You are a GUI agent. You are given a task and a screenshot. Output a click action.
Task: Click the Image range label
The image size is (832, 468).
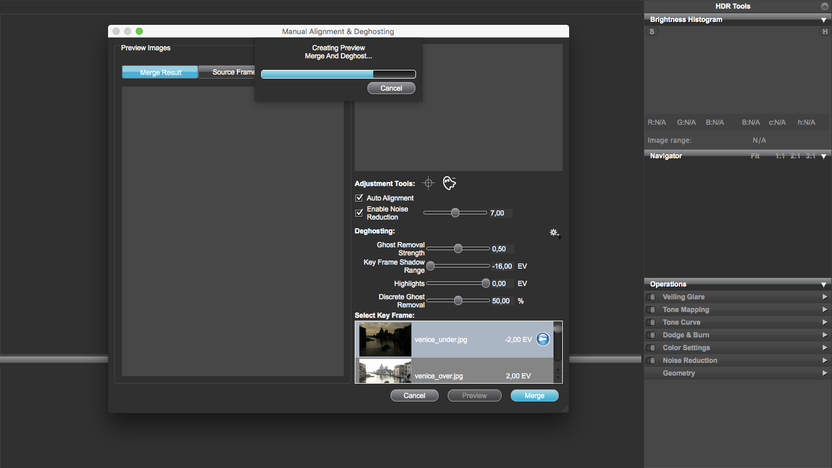(x=669, y=141)
